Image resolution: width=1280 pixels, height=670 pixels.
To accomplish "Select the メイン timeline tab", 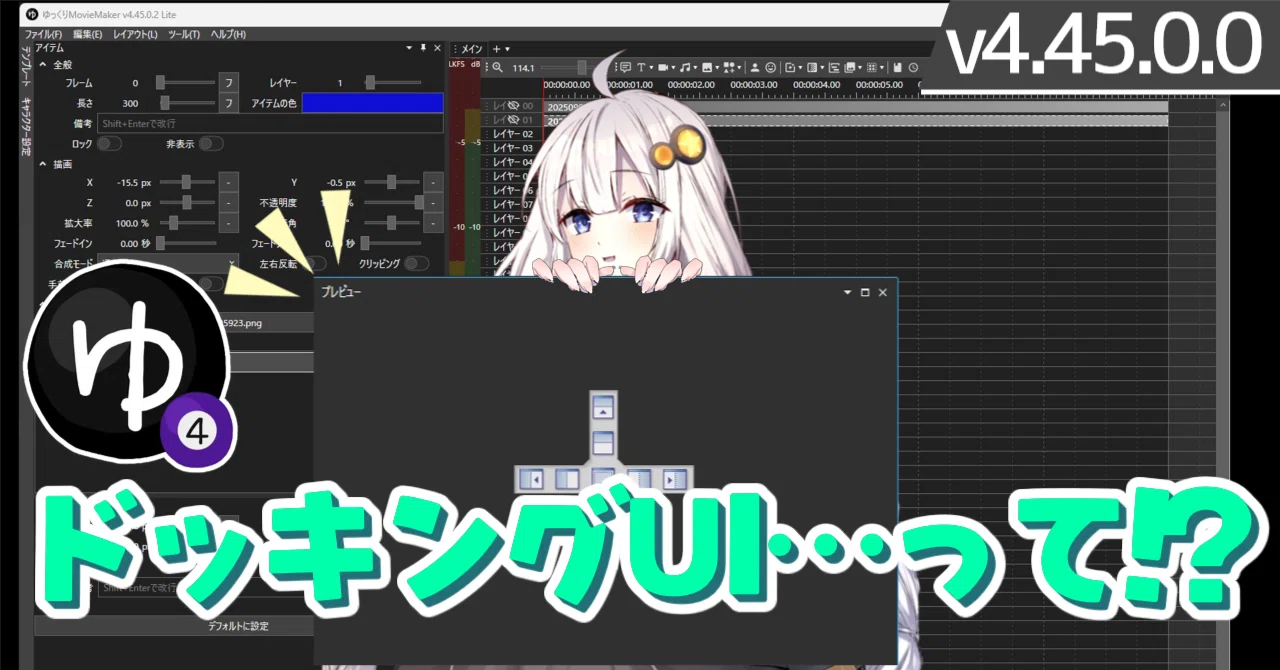I will [x=472, y=48].
